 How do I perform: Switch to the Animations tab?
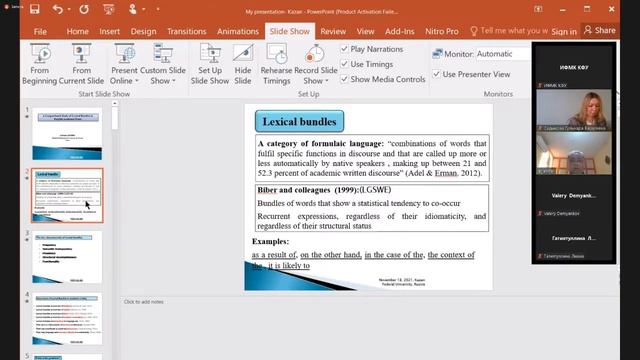(x=238, y=31)
